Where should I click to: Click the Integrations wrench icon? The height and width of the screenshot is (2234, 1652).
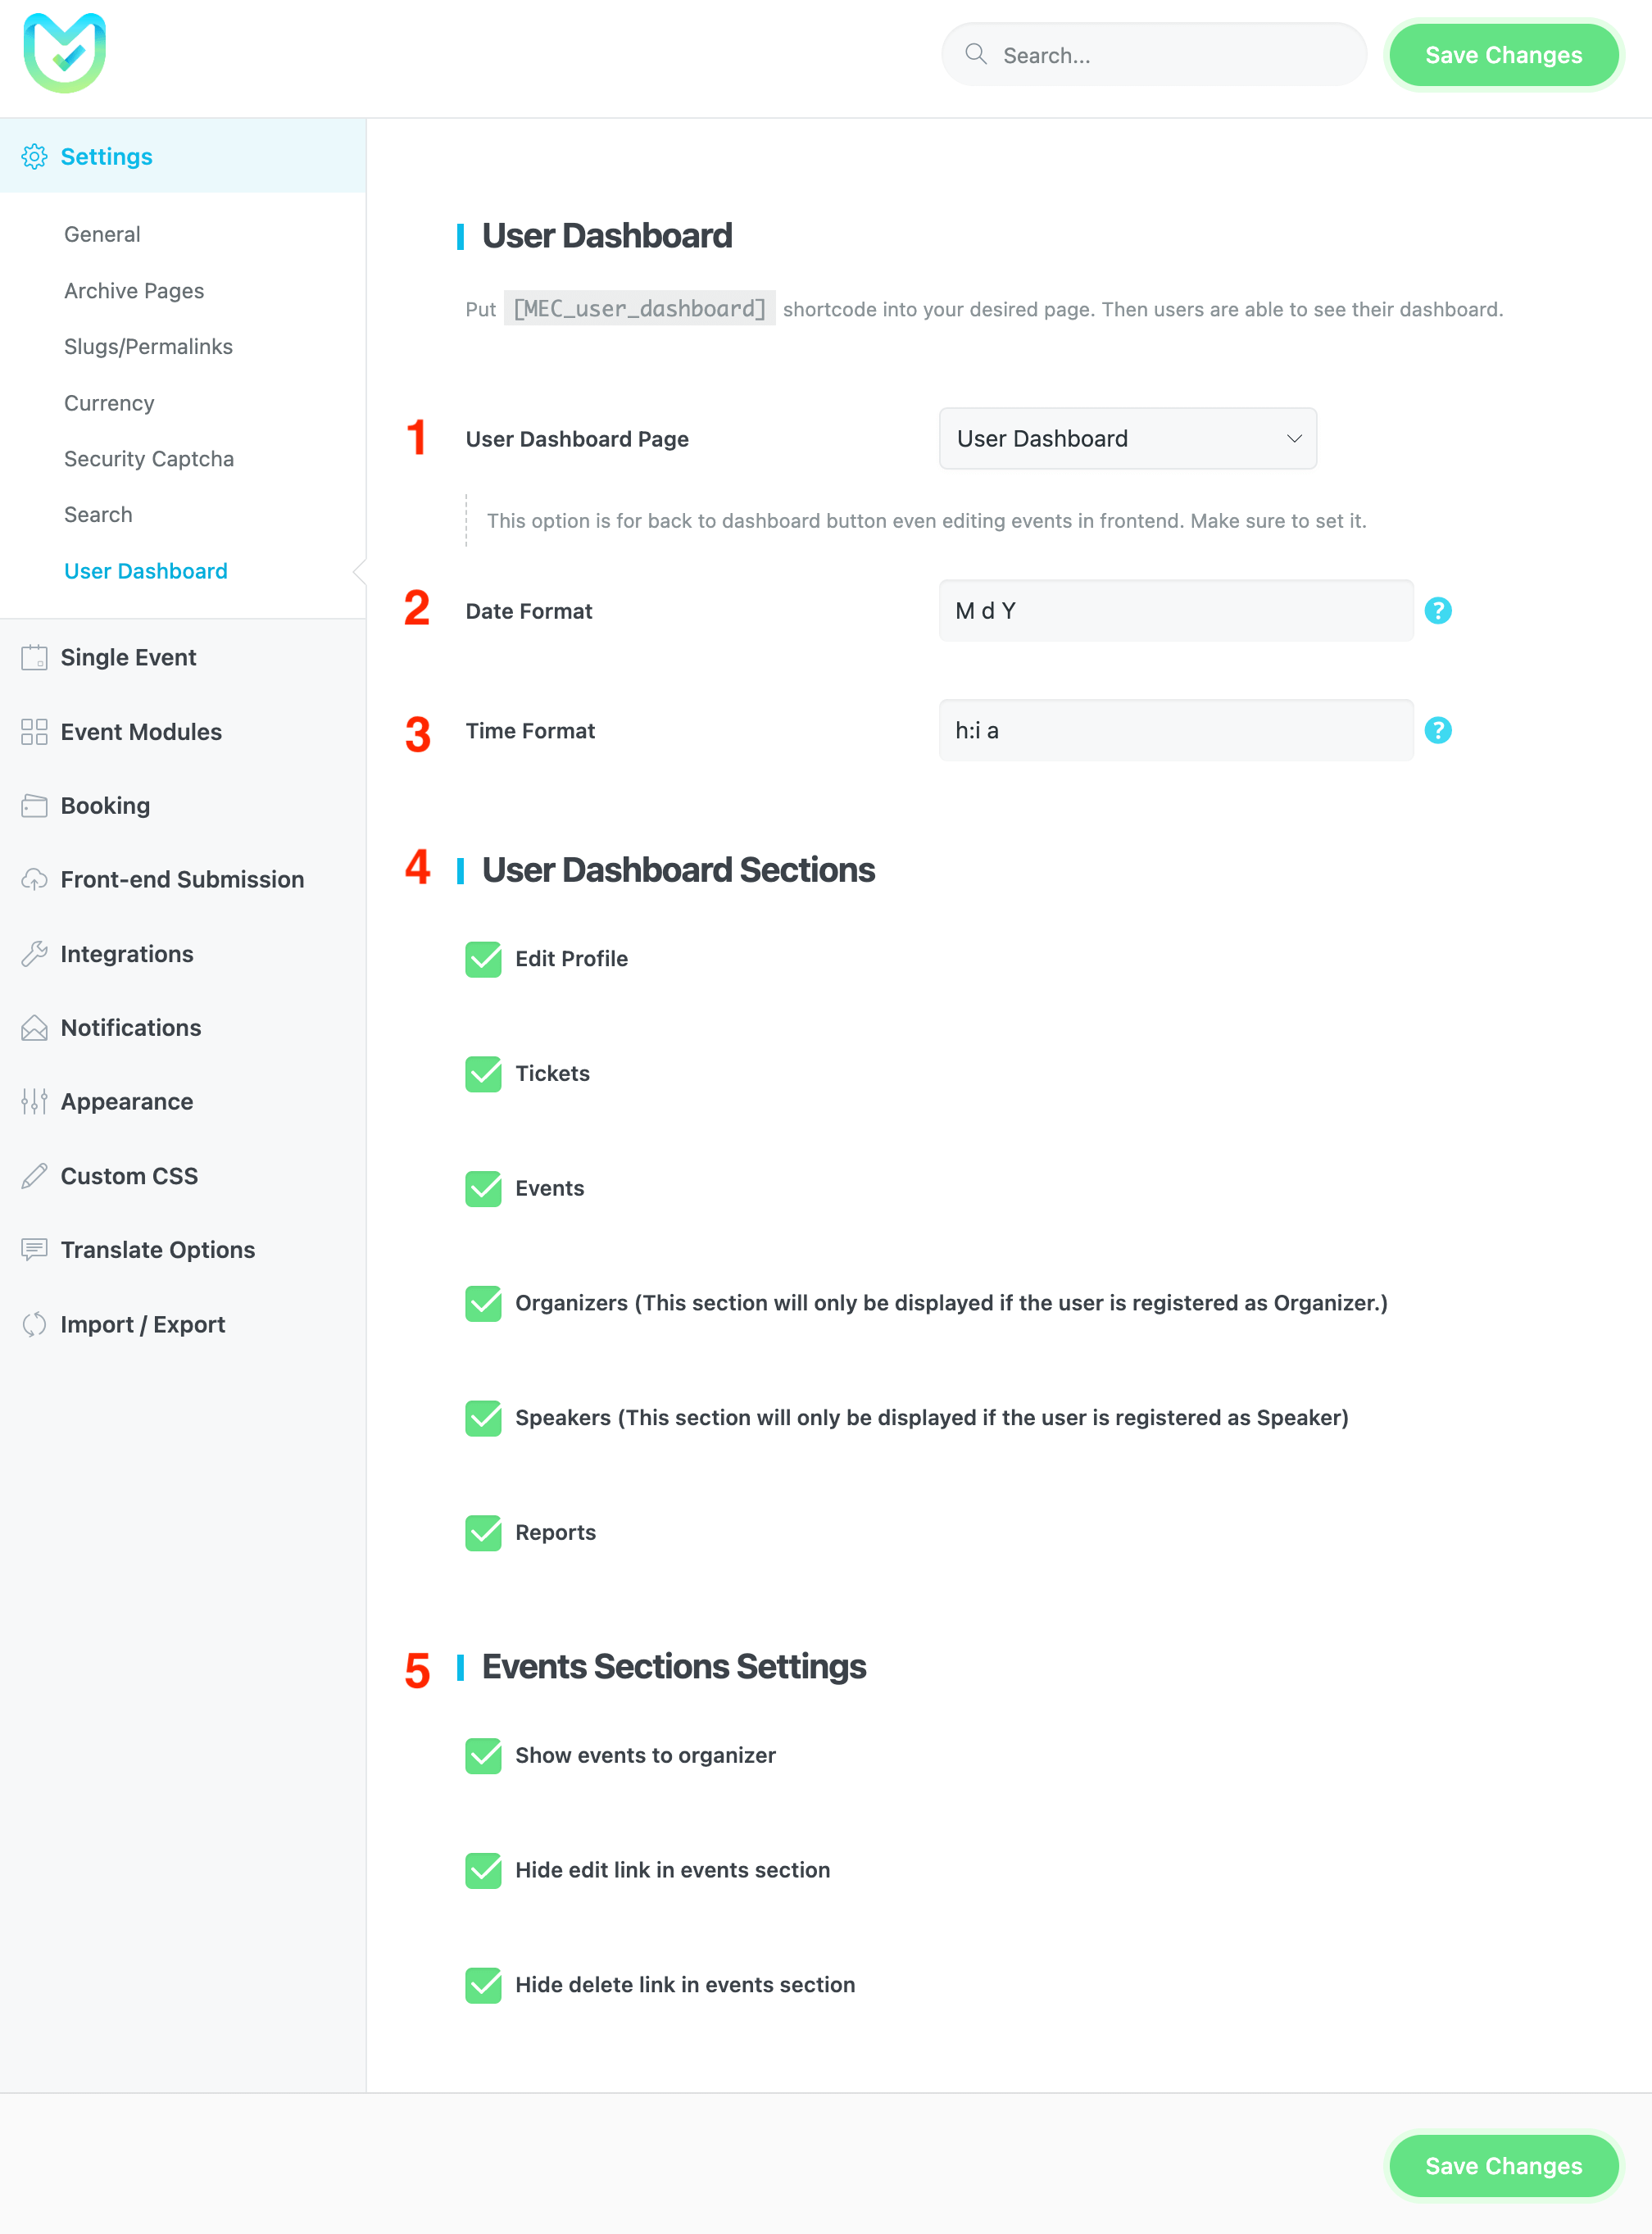coord(34,953)
